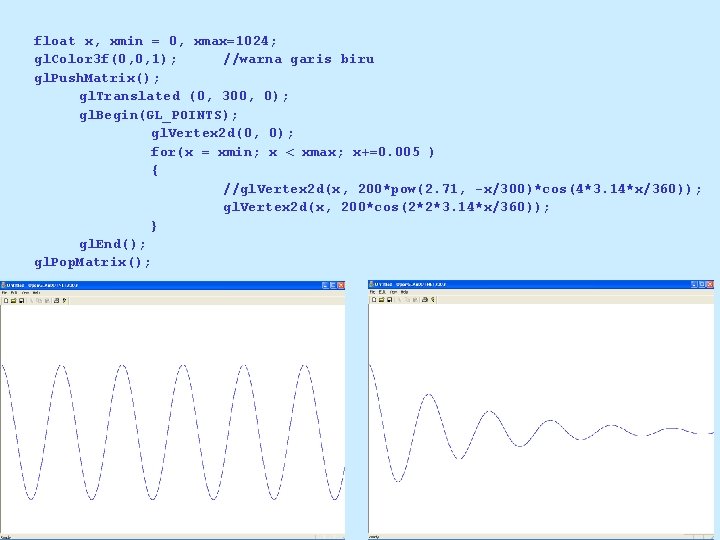Close the right damped wave window
This screenshot has width=720, height=540.
point(710,284)
